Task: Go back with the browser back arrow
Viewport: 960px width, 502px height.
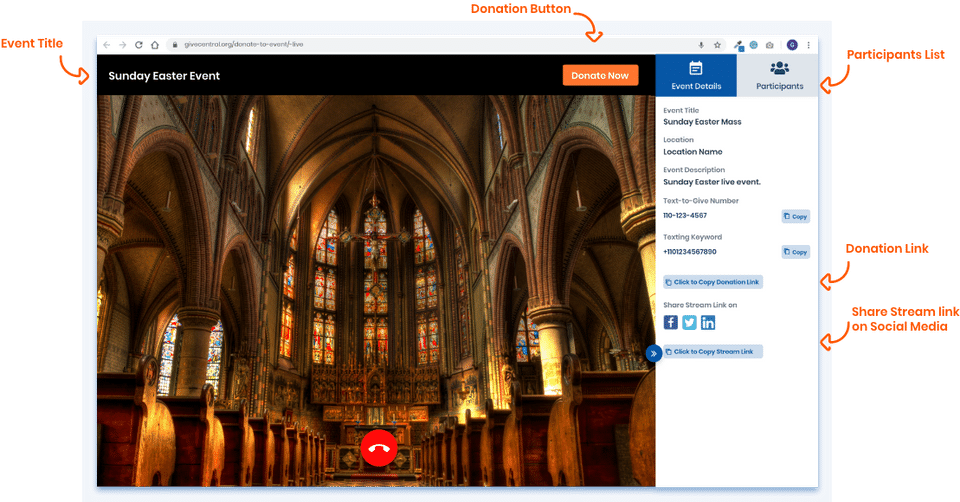Action: (x=107, y=45)
